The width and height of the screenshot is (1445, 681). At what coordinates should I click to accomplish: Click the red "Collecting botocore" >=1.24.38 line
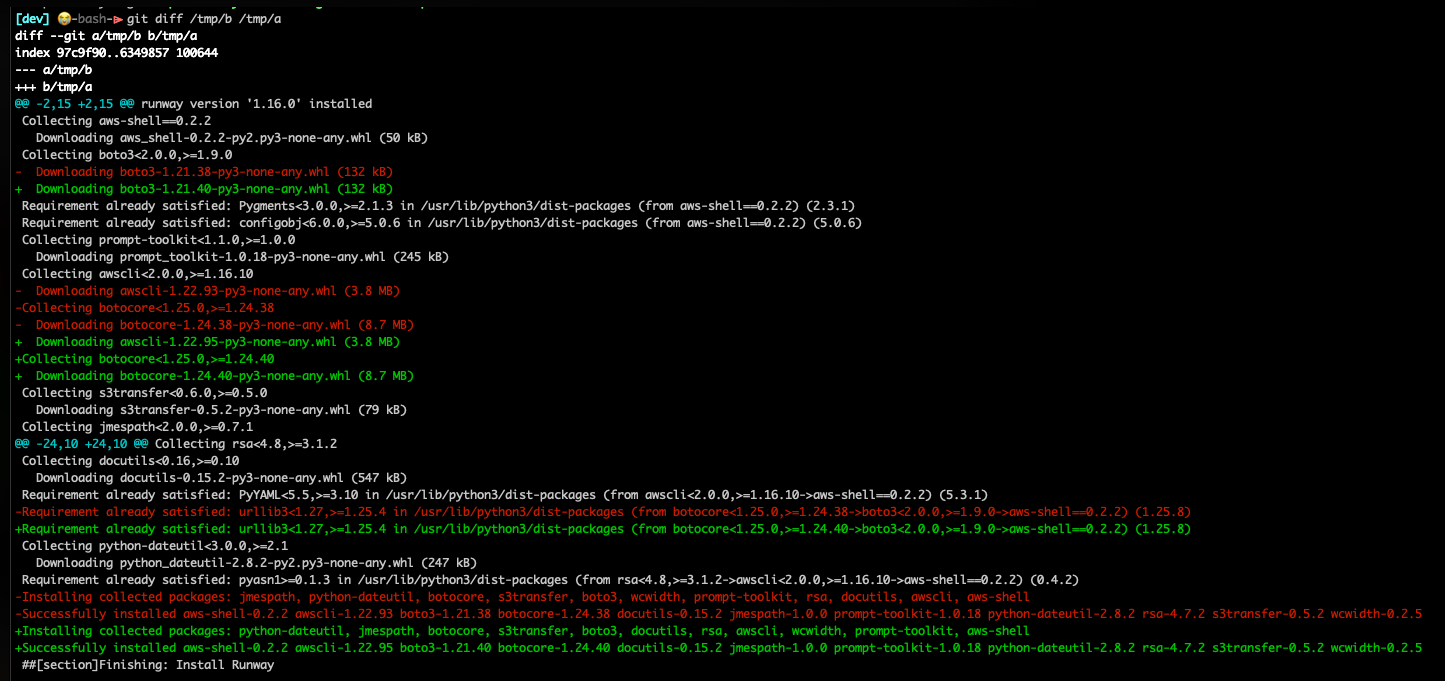[x=145, y=308]
